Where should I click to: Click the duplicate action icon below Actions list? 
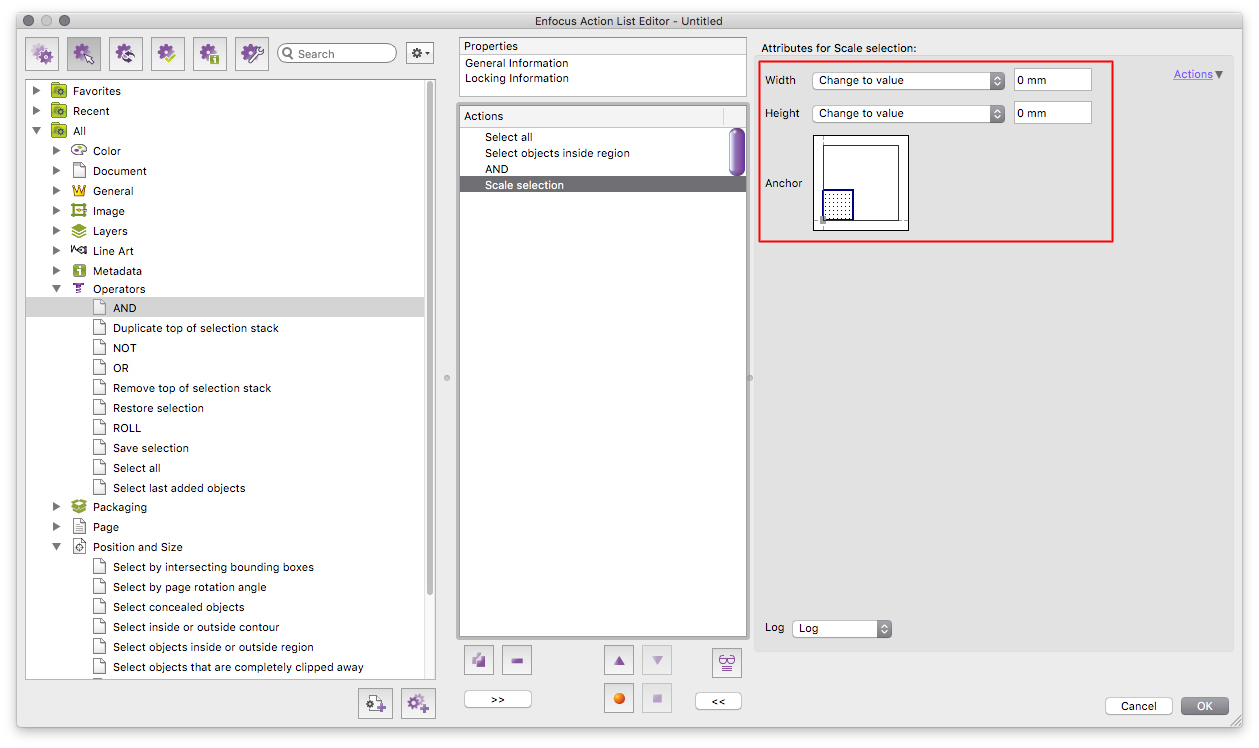[x=480, y=660]
